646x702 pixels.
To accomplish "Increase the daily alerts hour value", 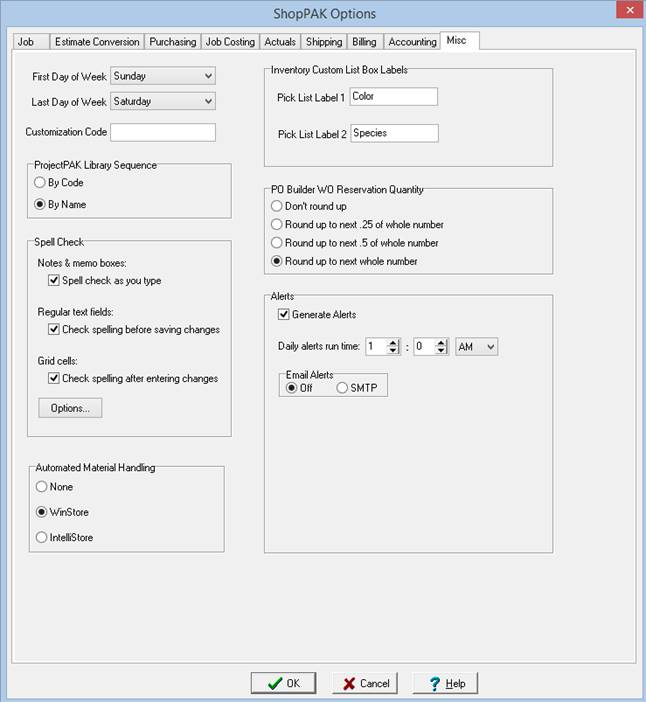I will point(393,342).
